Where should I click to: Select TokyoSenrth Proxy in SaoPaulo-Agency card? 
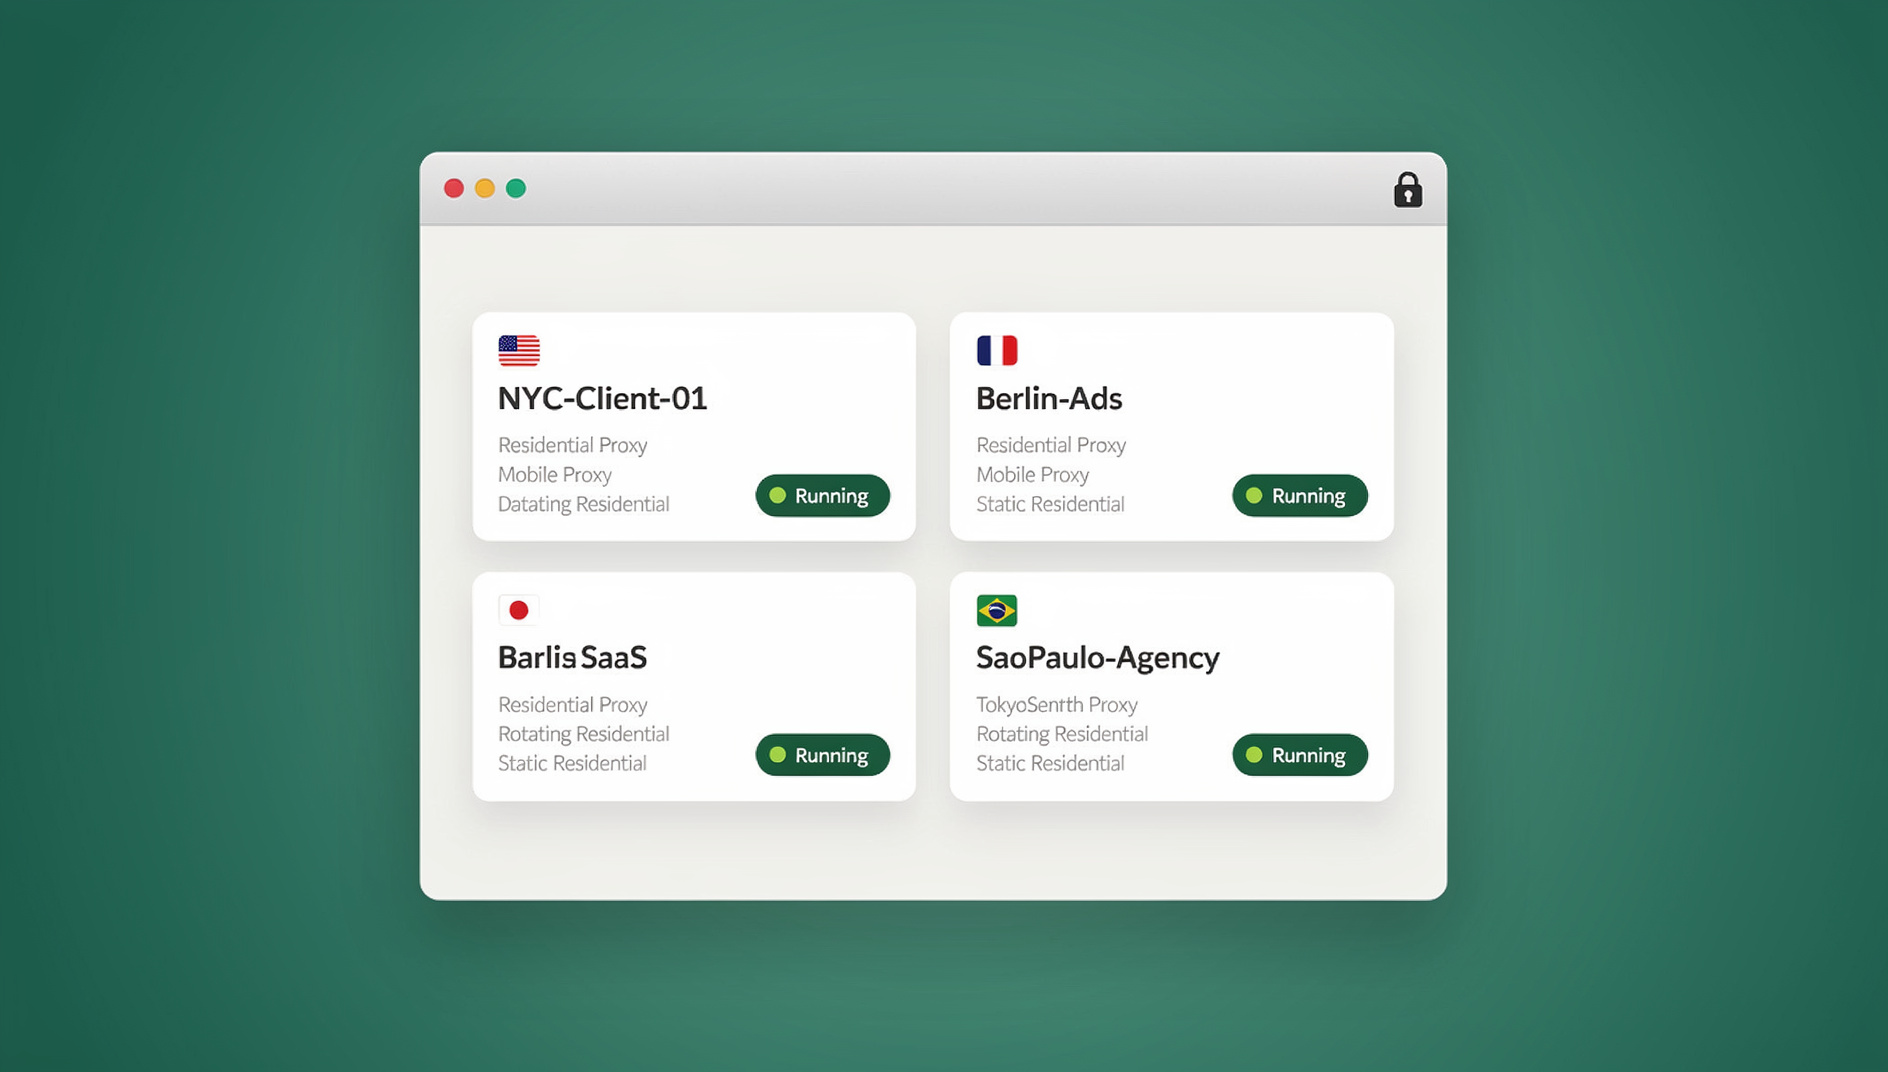(x=1057, y=705)
